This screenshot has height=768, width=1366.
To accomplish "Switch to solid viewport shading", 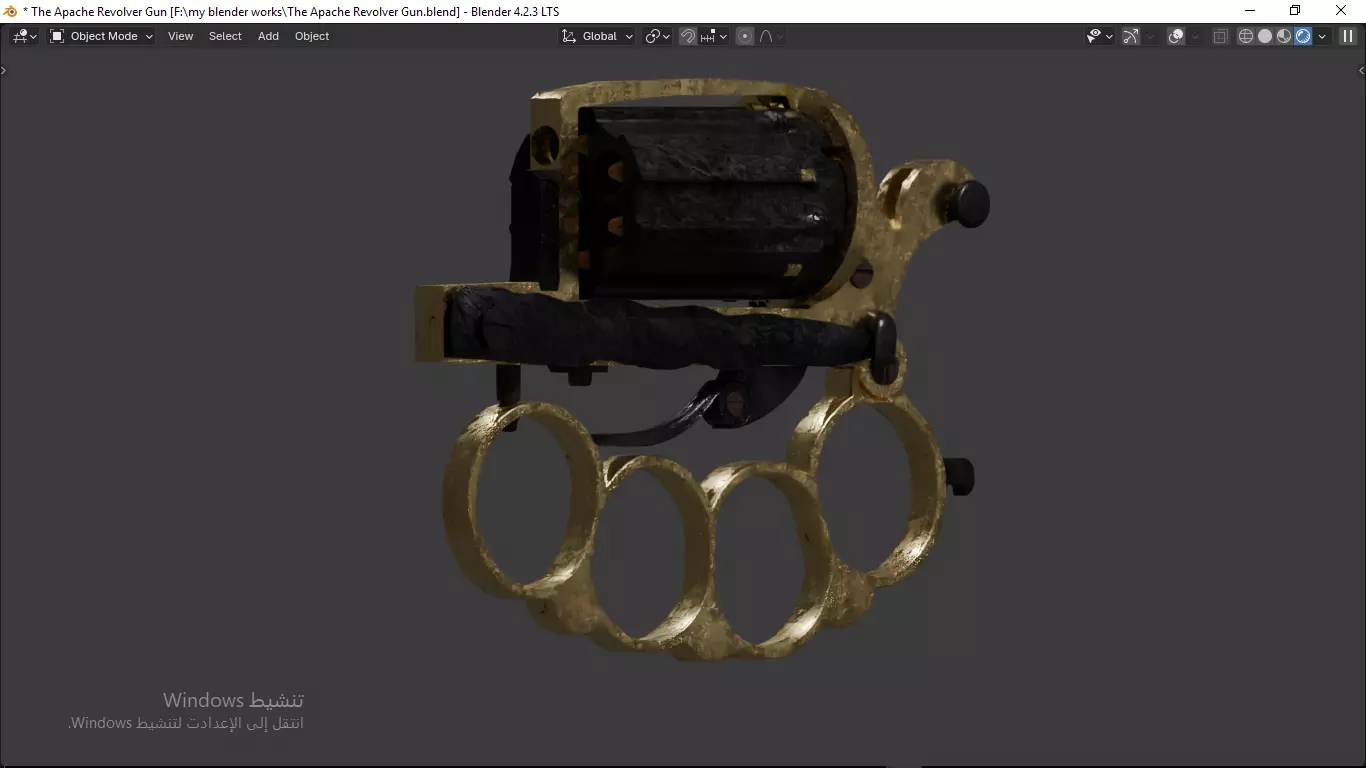I will click(x=1265, y=36).
